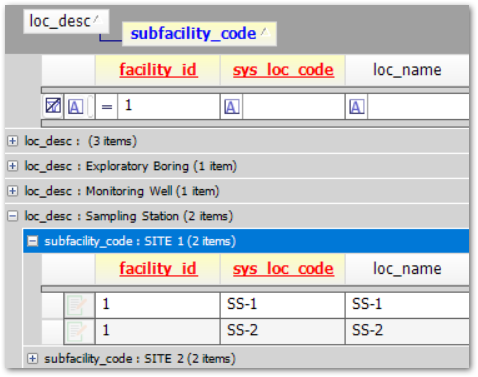Click the facility_id filter field containing 1
Viewport: 478px width, 377px height.
click(x=168, y=106)
